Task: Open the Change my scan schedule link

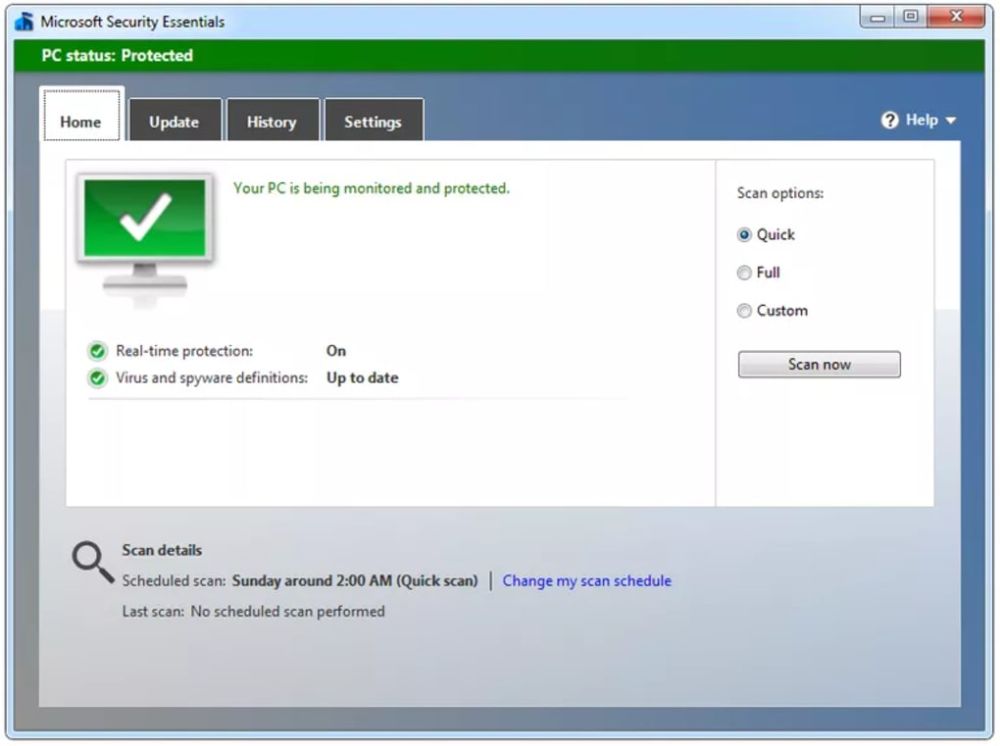Action: 586,581
